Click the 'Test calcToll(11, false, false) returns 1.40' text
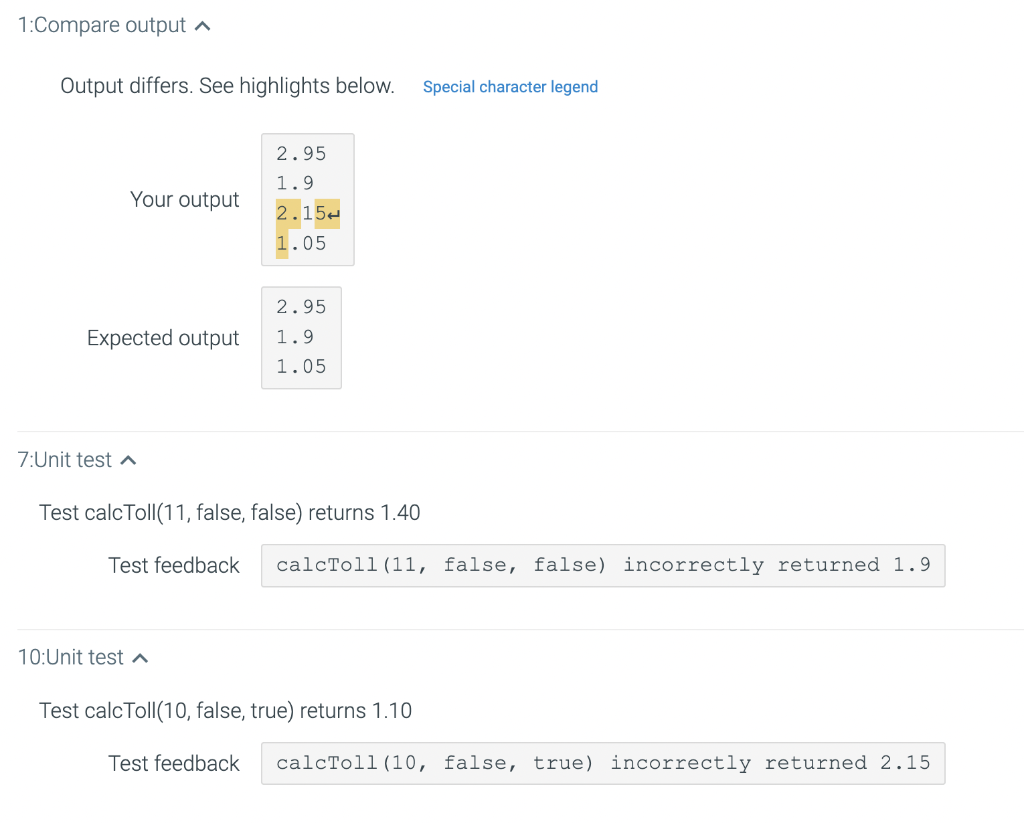1024x823 pixels. coord(229,511)
